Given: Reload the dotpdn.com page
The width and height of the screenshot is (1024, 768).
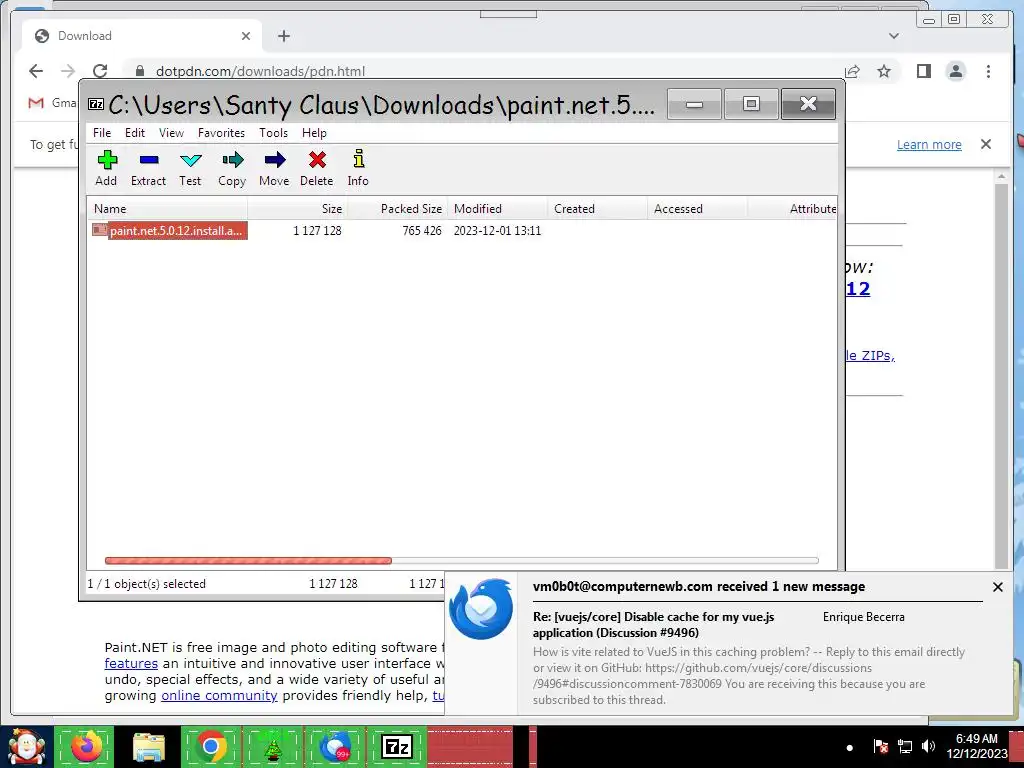Looking at the screenshot, I should pyautogui.click(x=100, y=71).
